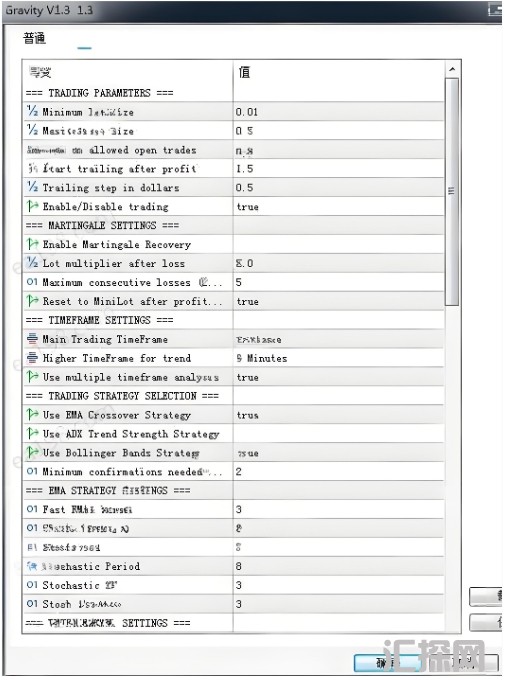Screen dimensions: 505x680
Task: Click the Stochastic Period value field showing 8
Action: point(338,566)
